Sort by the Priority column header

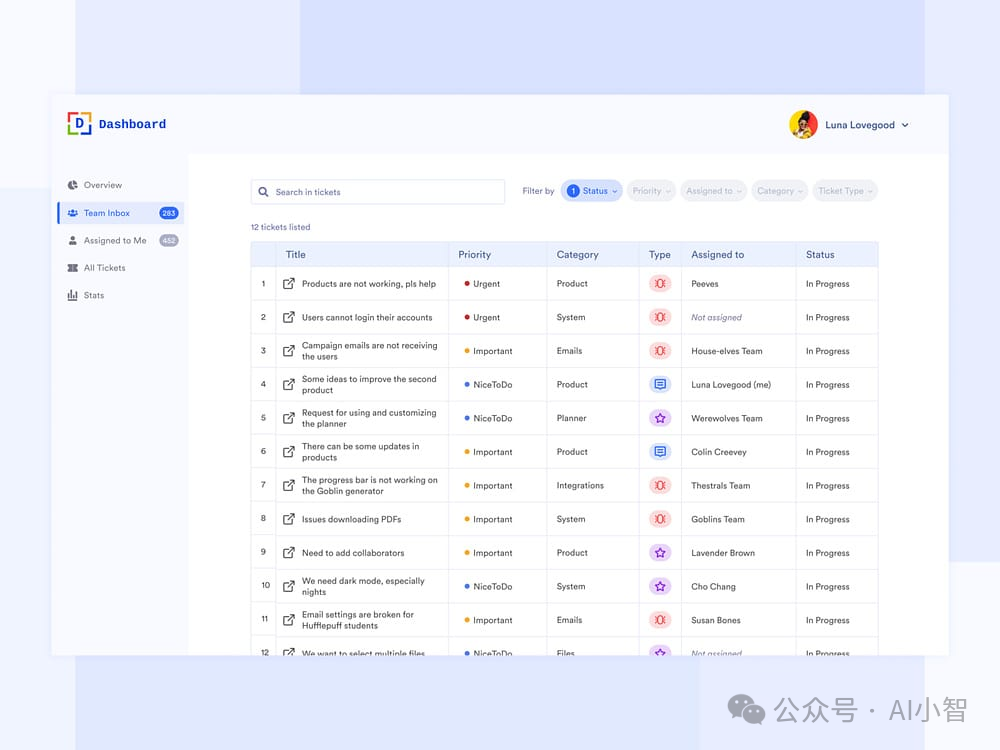point(474,254)
